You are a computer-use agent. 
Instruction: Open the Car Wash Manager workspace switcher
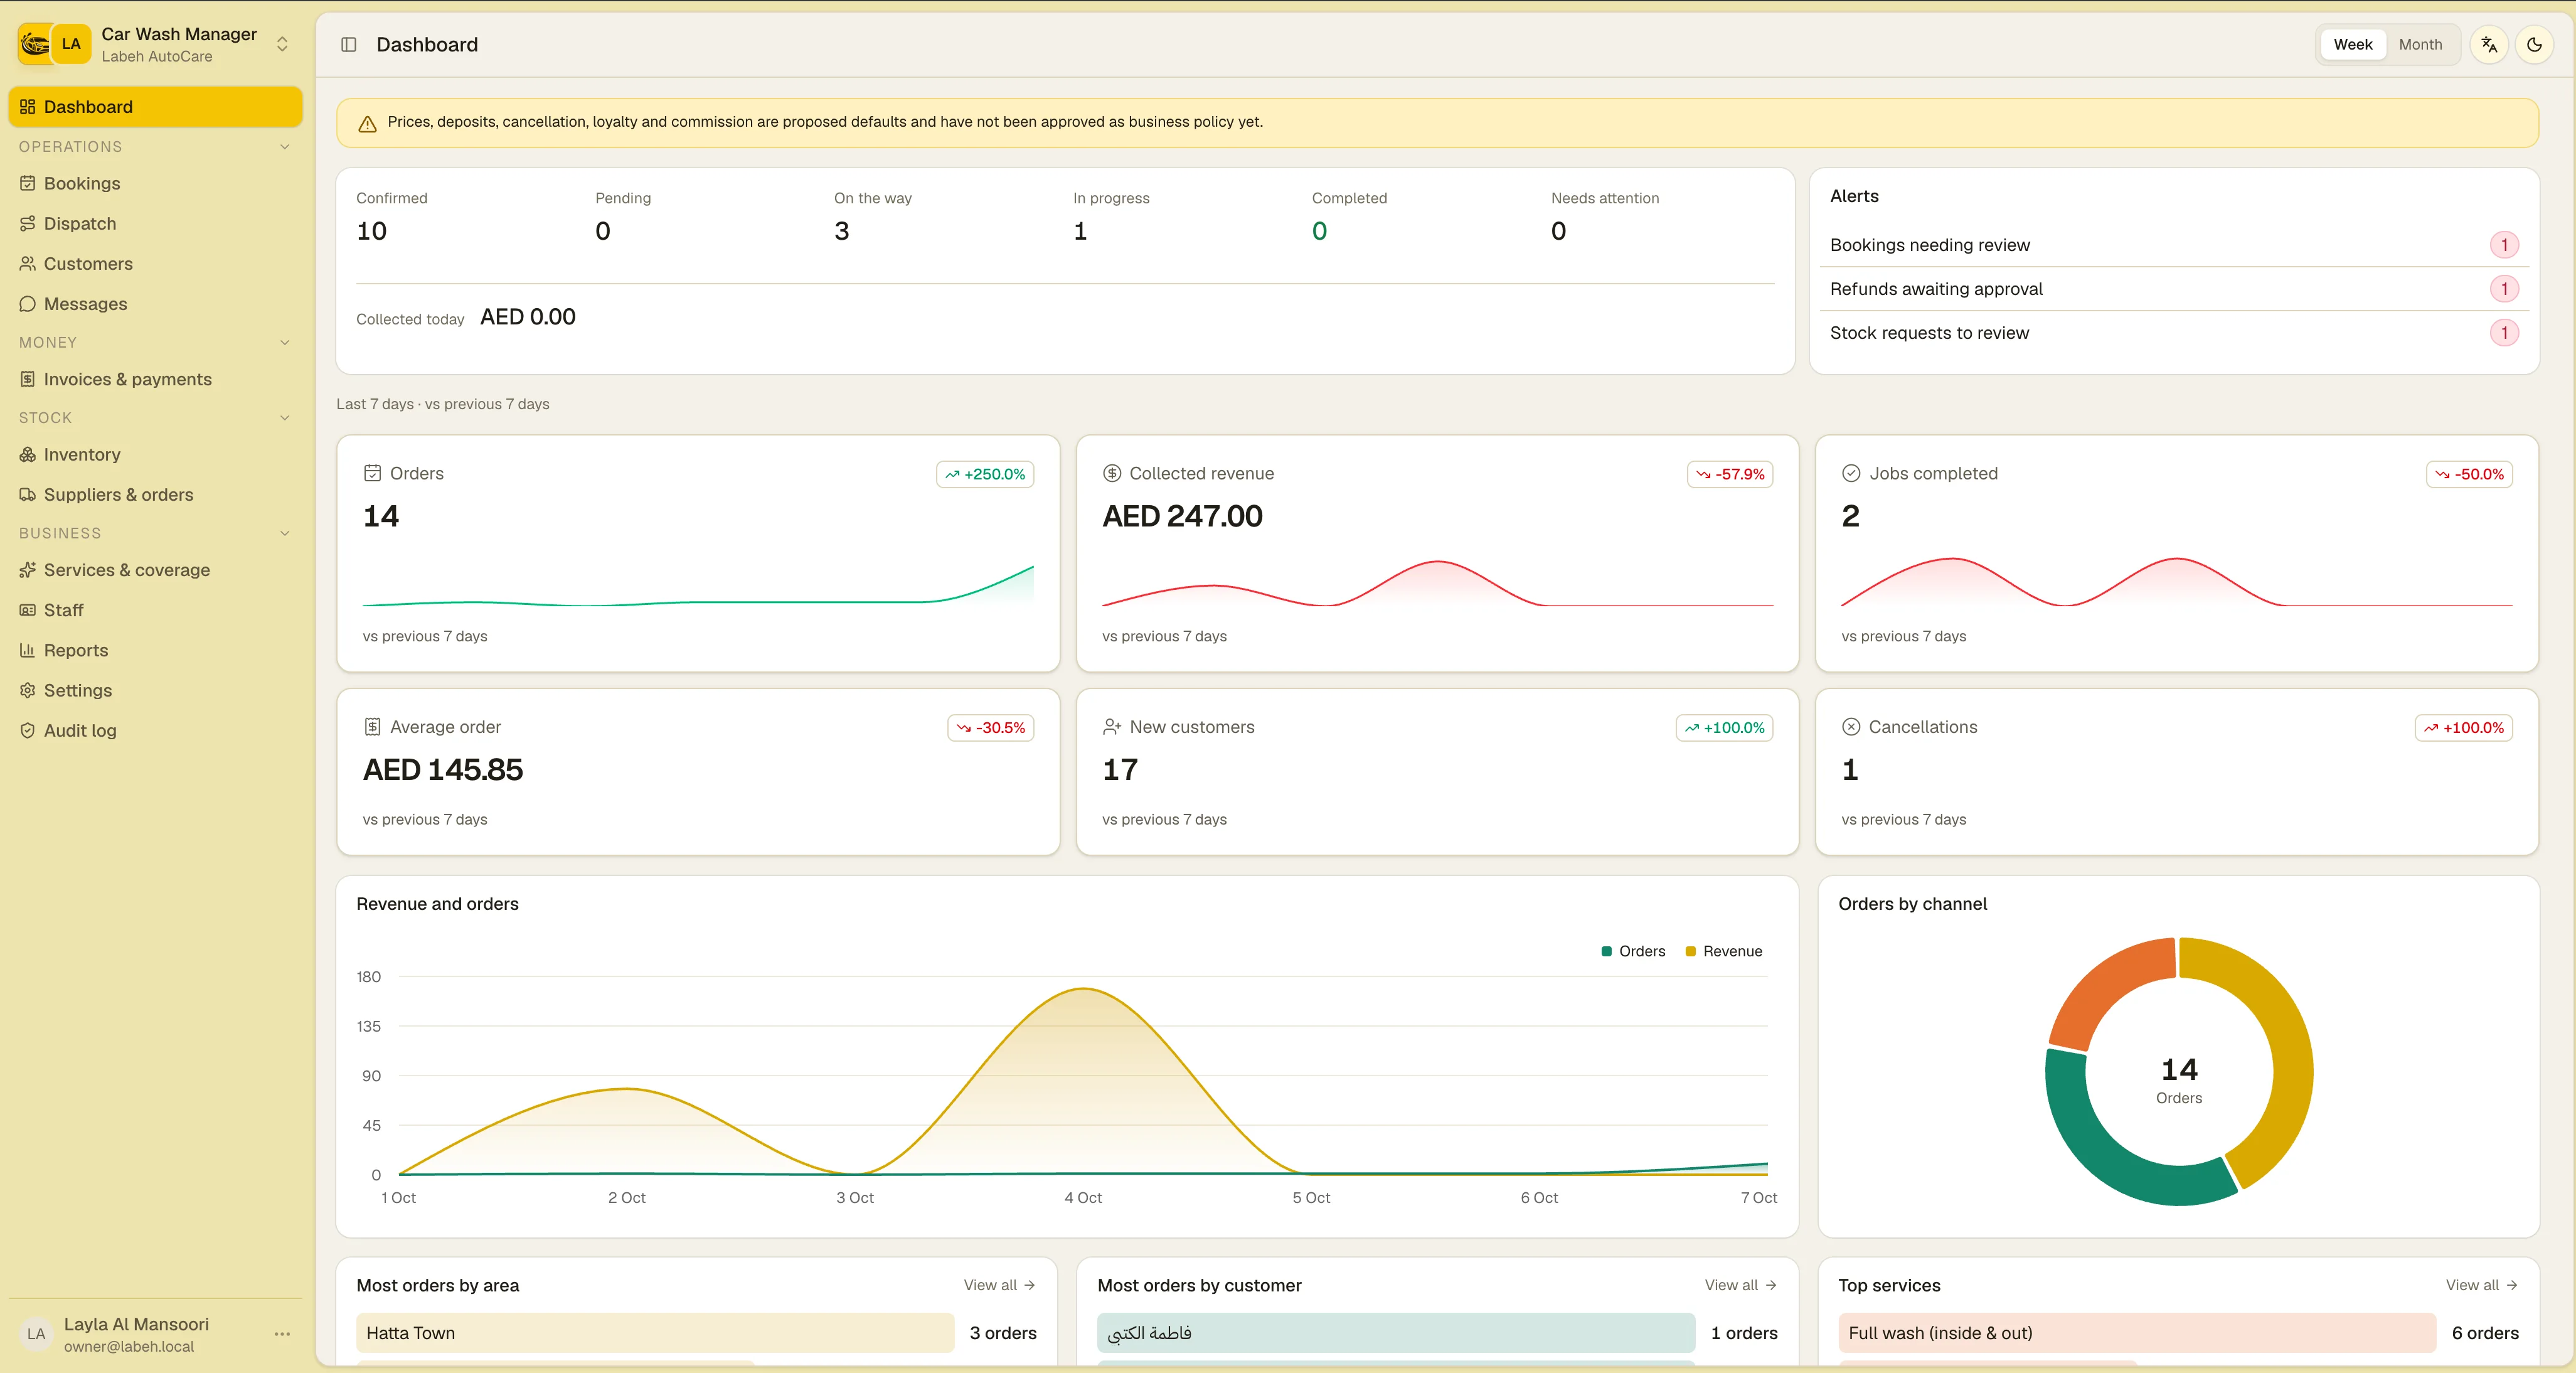tap(155, 45)
